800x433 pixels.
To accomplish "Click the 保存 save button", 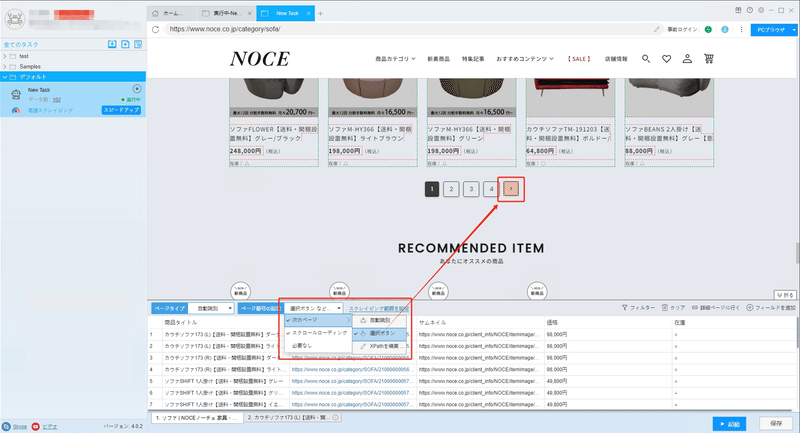I will pyautogui.click(x=776, y=423).
